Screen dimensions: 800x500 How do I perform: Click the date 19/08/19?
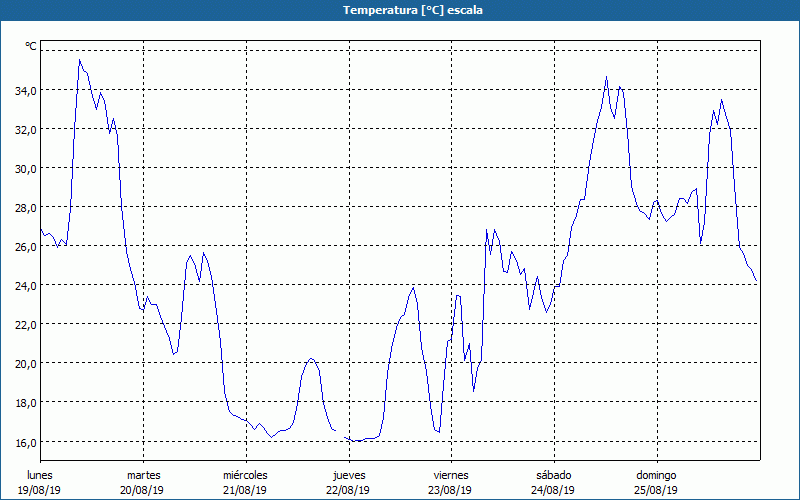point(39,490)
